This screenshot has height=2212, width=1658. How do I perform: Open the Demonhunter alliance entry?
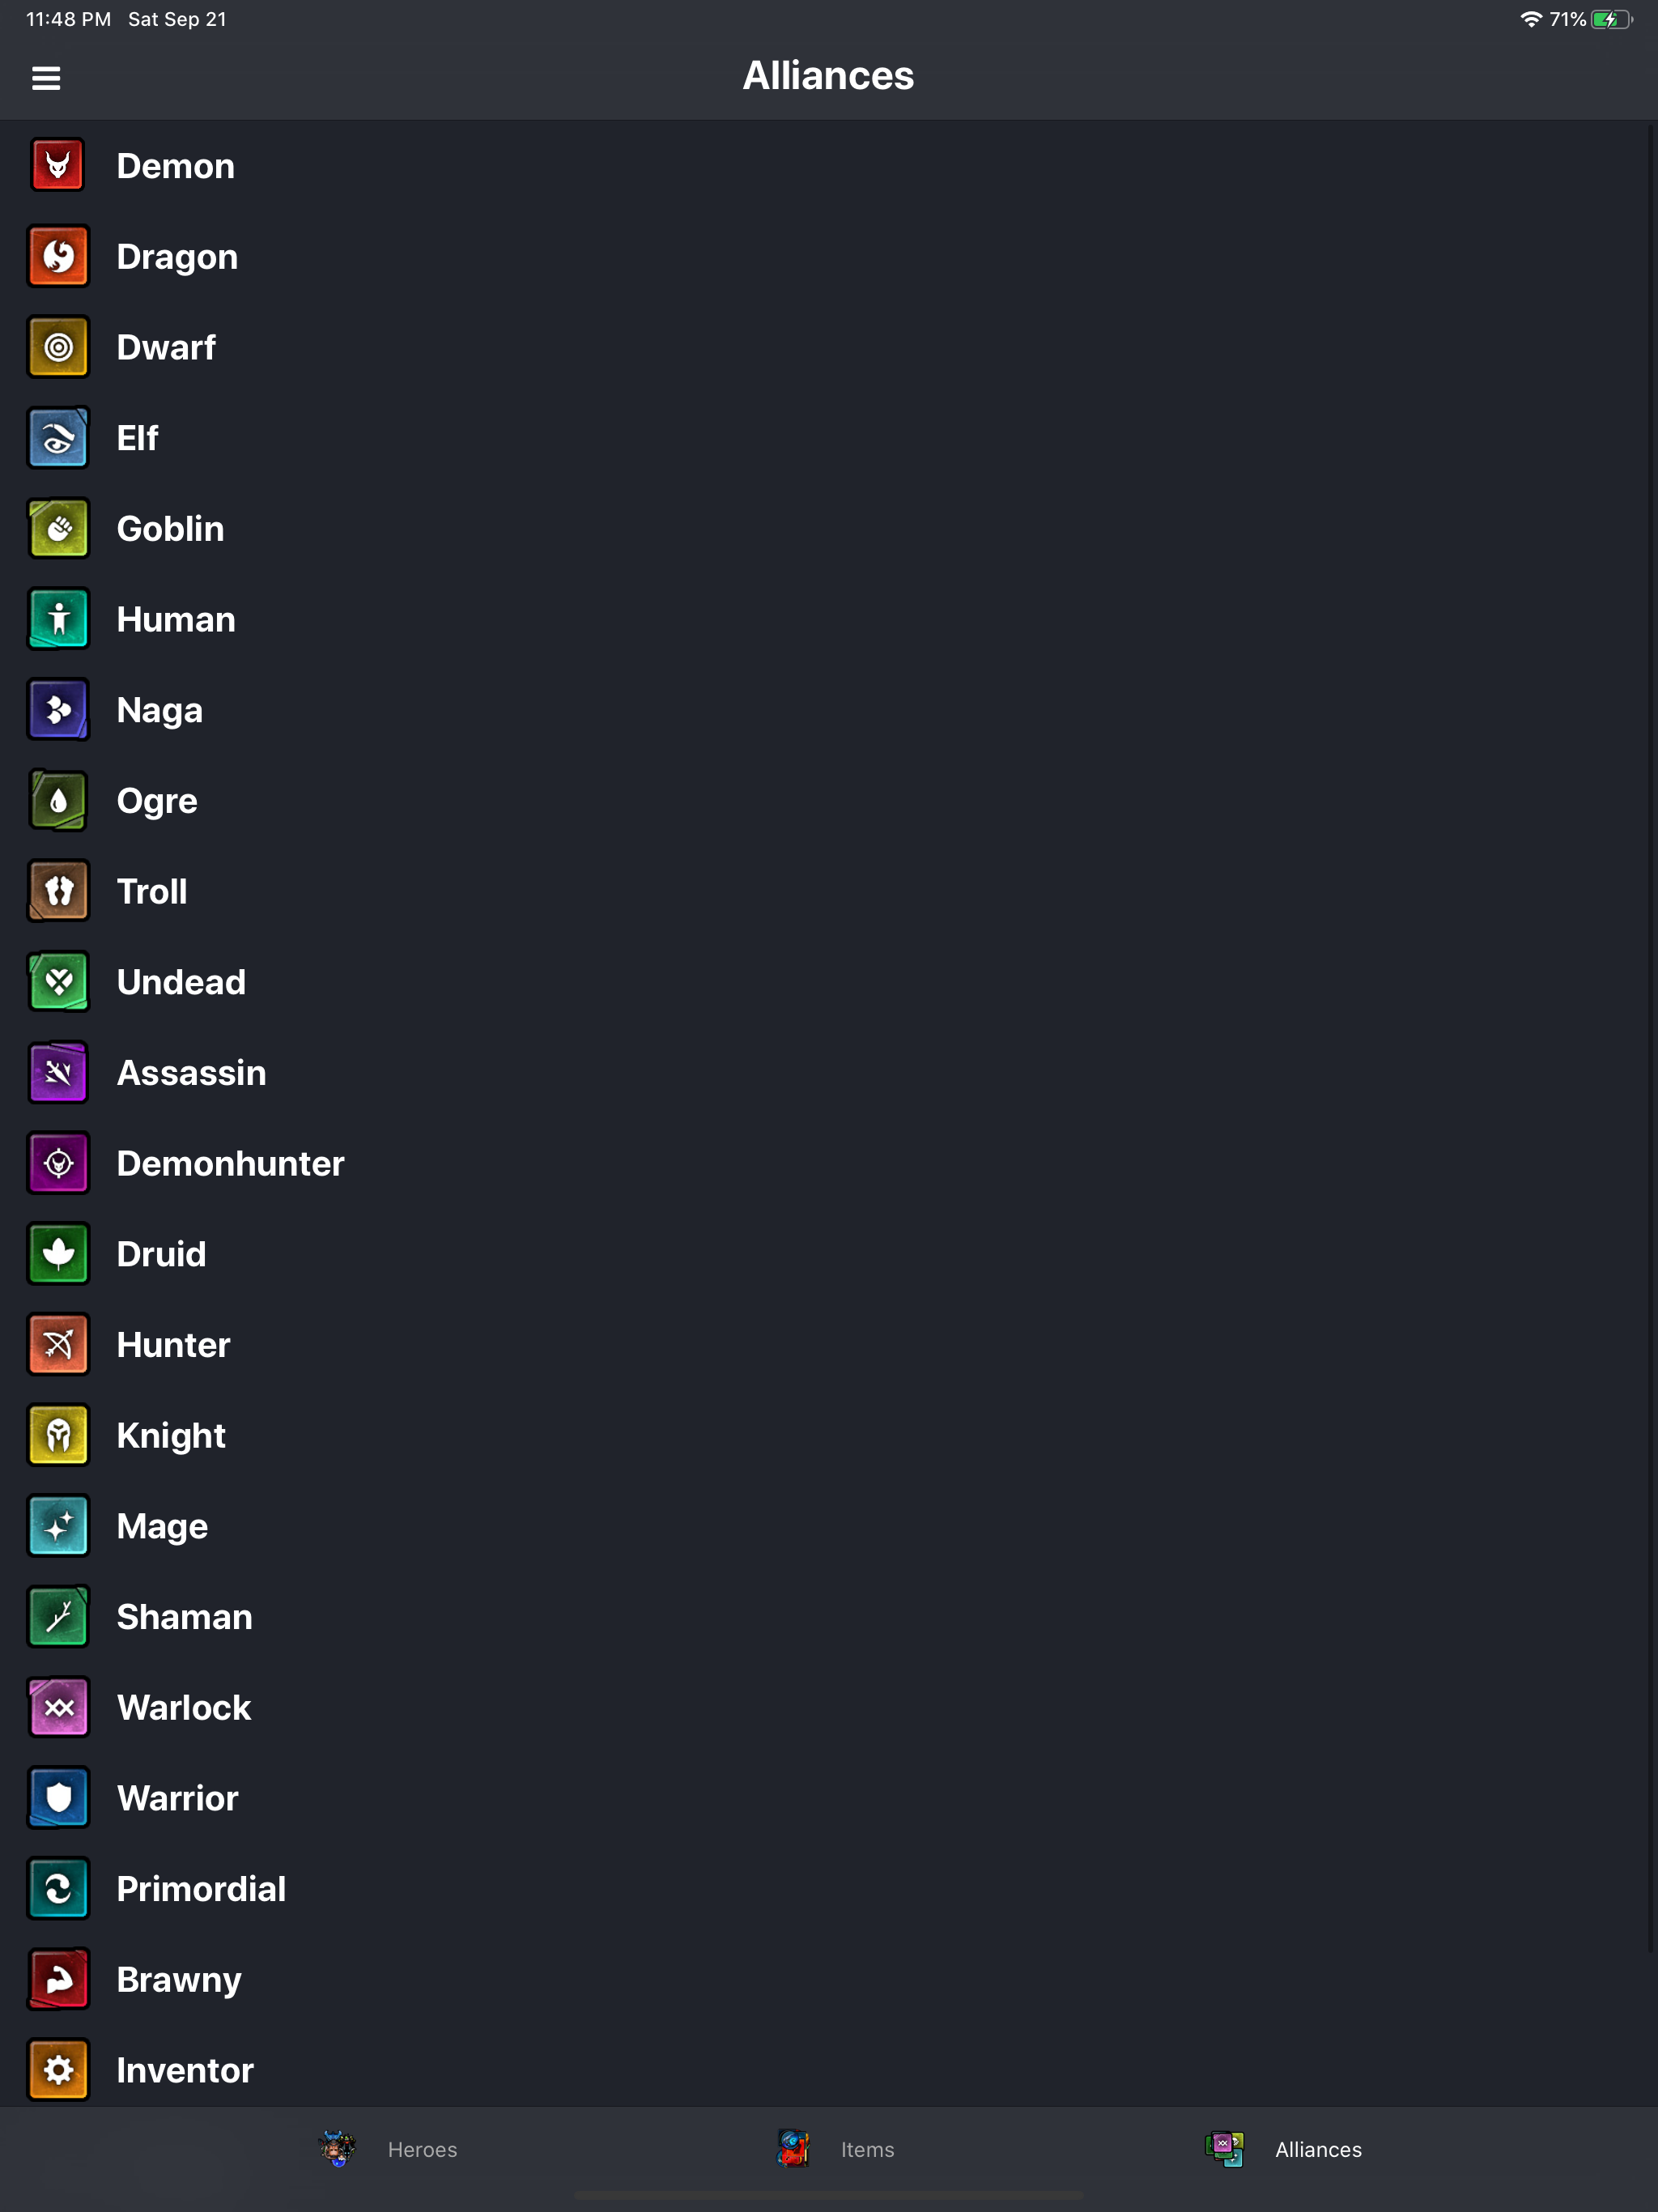(x=829, y=1163)
